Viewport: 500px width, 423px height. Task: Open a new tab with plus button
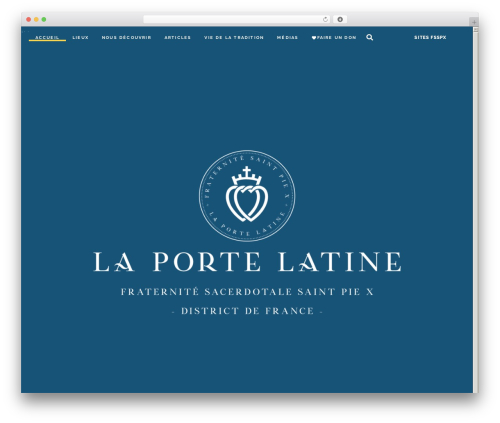pyautogui.click(x=474, y=22)
